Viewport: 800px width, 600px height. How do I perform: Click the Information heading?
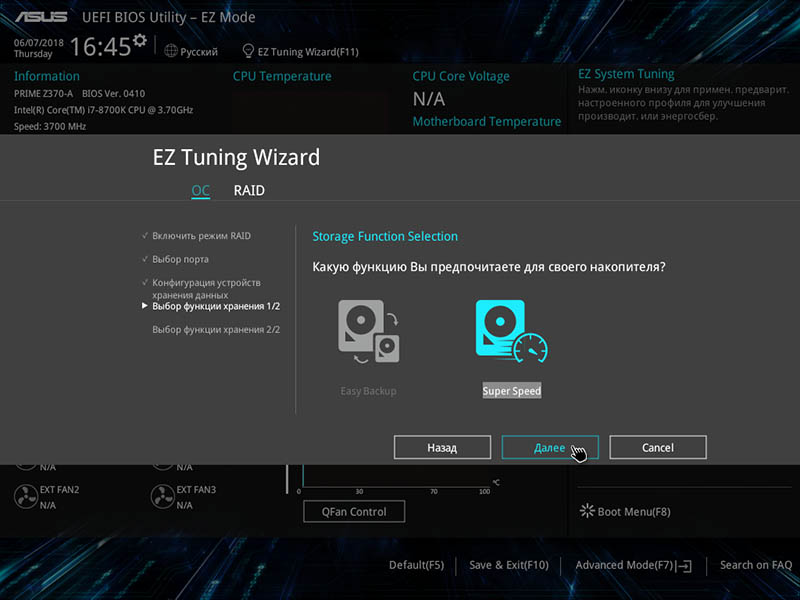point(46,76)
